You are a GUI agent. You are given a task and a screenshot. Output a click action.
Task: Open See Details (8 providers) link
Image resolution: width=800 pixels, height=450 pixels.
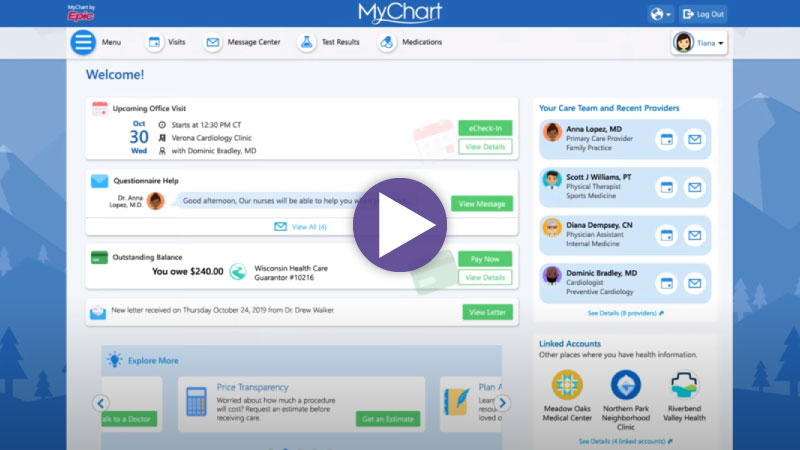click(x=626, y=313)
